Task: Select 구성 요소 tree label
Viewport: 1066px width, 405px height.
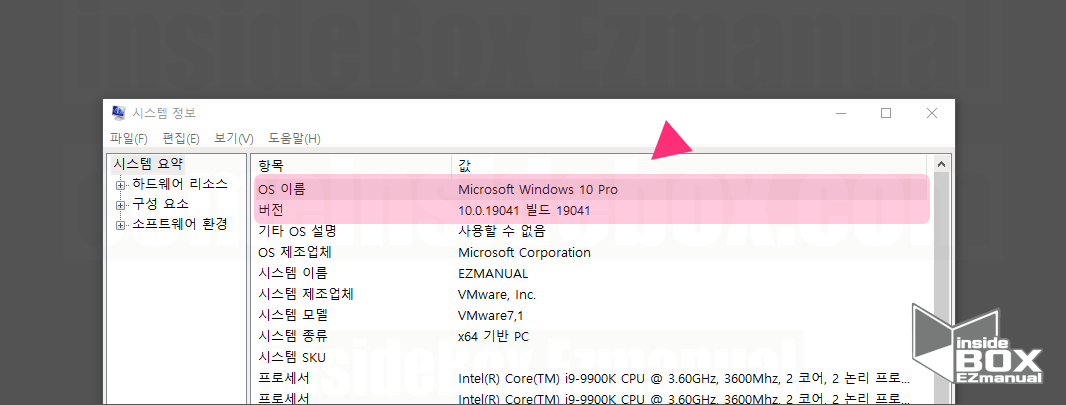Action: (160, 204)
